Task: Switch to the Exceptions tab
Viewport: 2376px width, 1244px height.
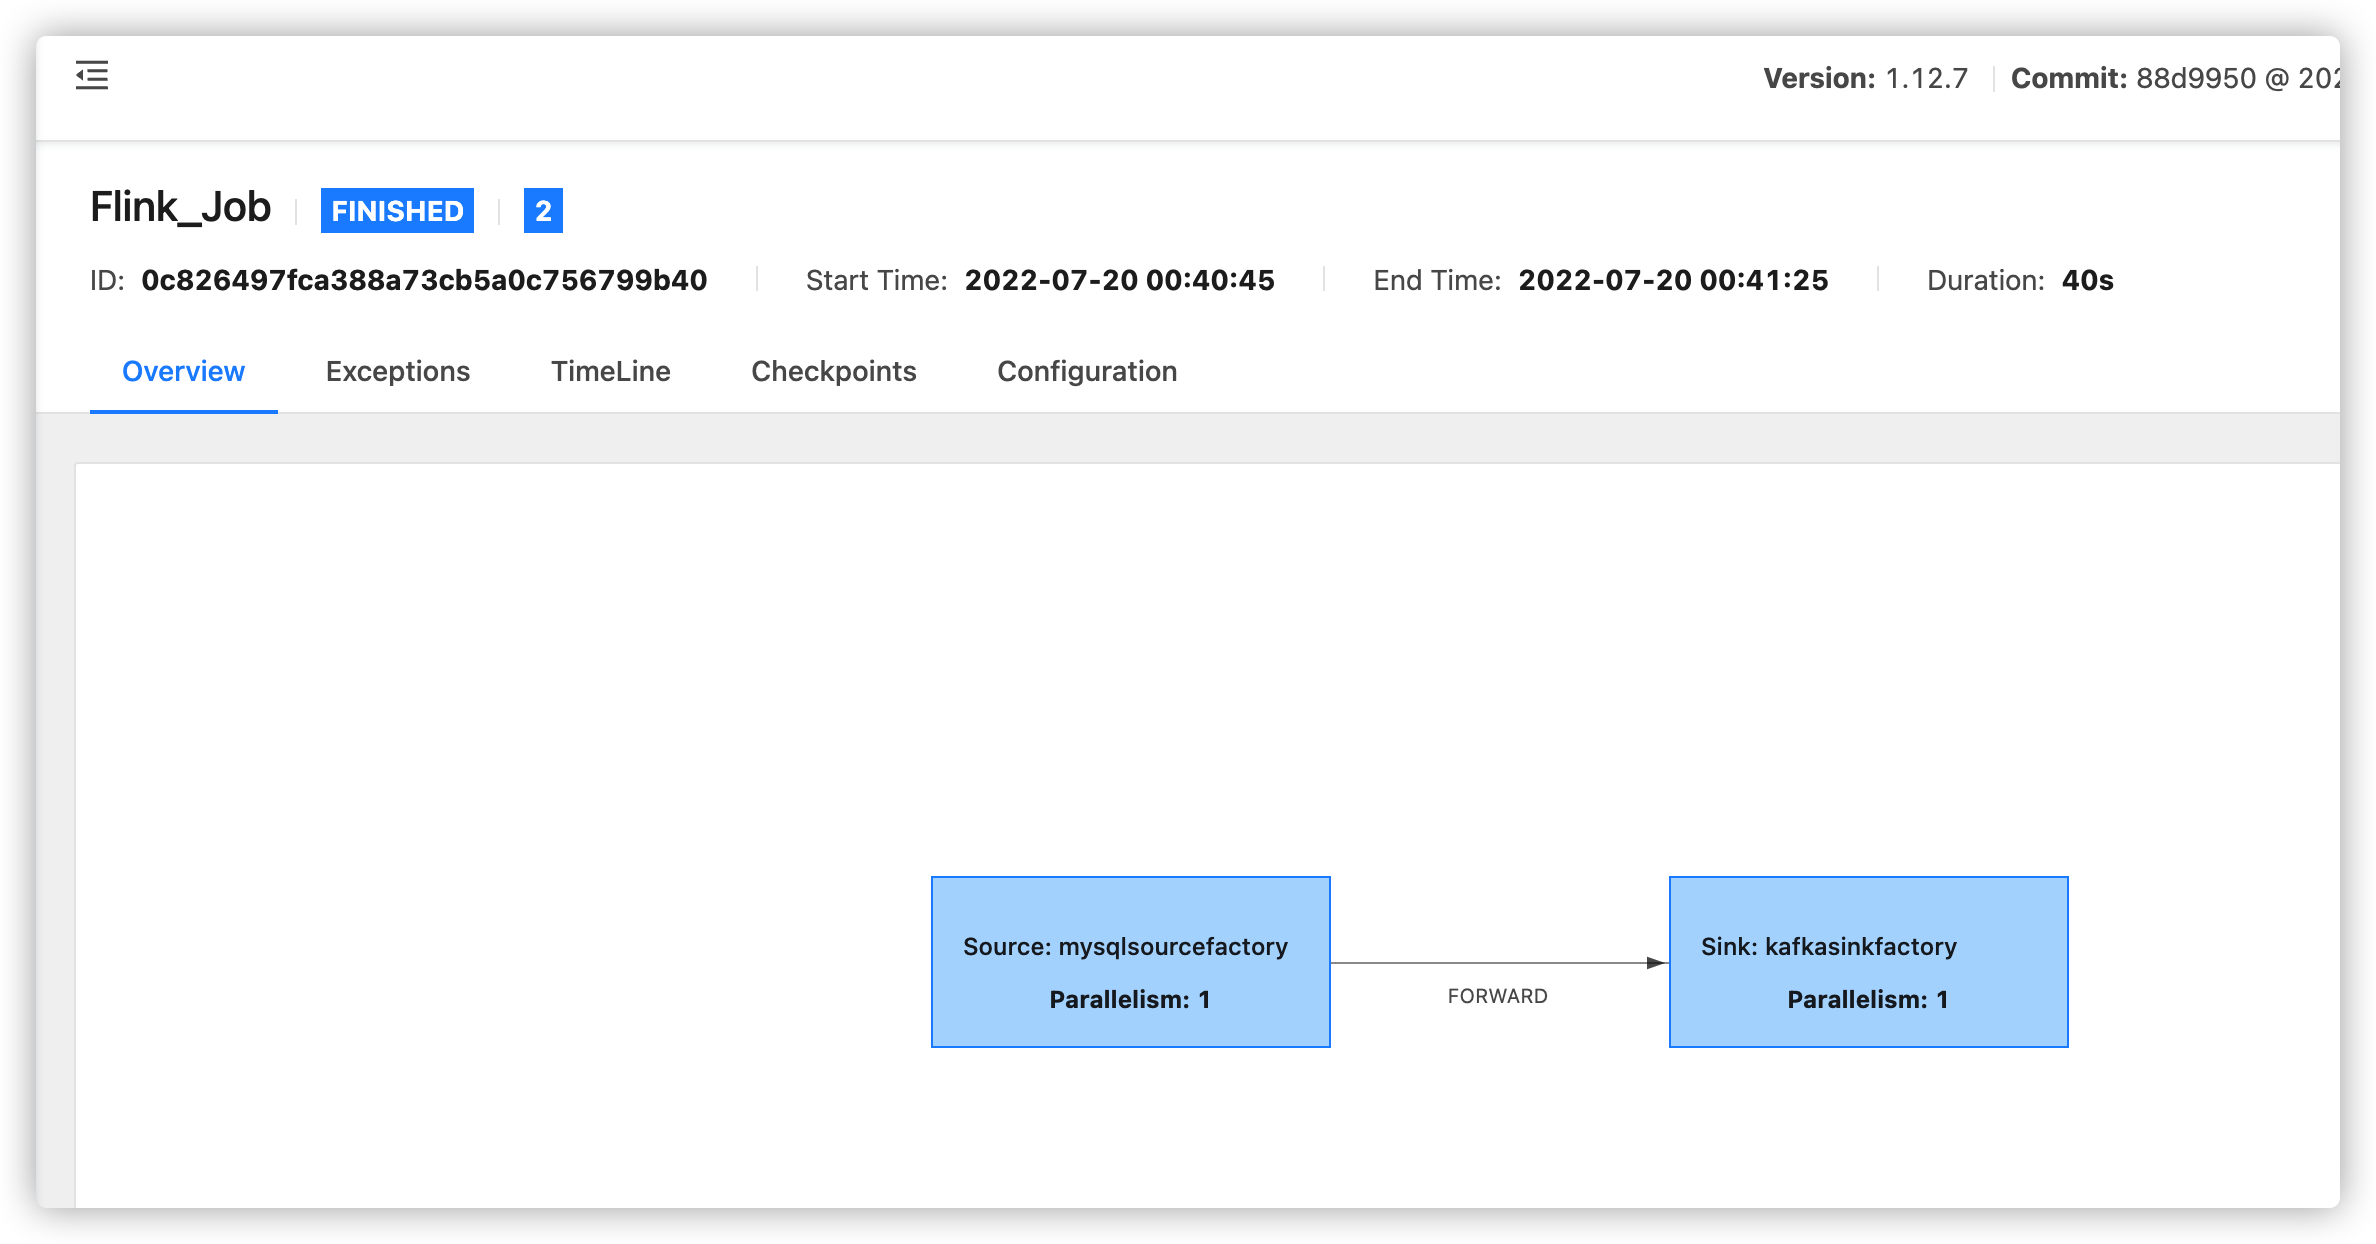Action: tap(397, 371)
